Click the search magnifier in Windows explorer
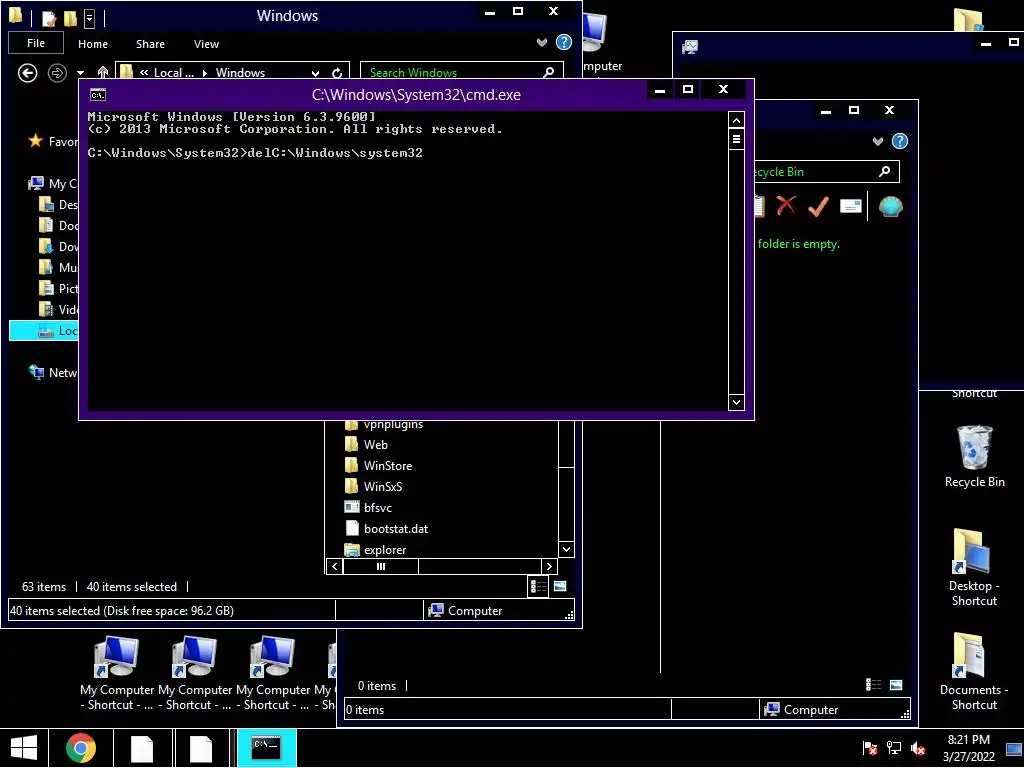The image size is (1024, 768). pyautogui.click(x=549, y=72)
